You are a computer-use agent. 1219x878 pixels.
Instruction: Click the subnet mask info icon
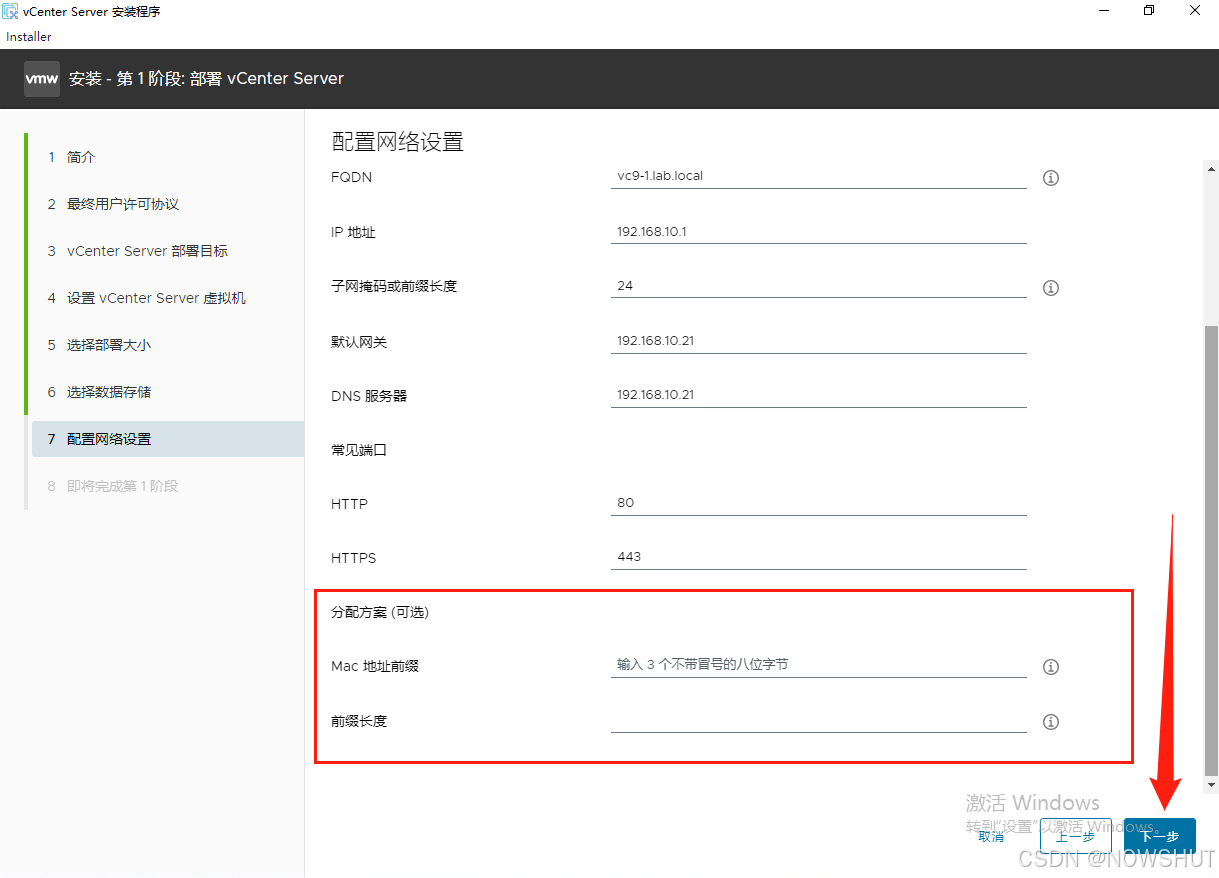tap(1051, 288)
